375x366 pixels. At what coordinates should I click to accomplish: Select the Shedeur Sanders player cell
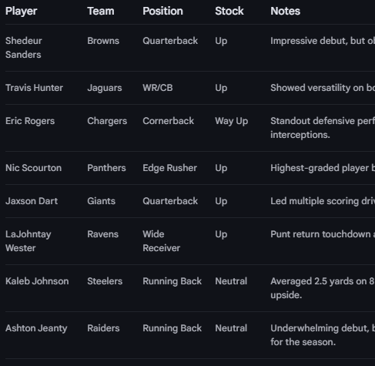point(24,48)
